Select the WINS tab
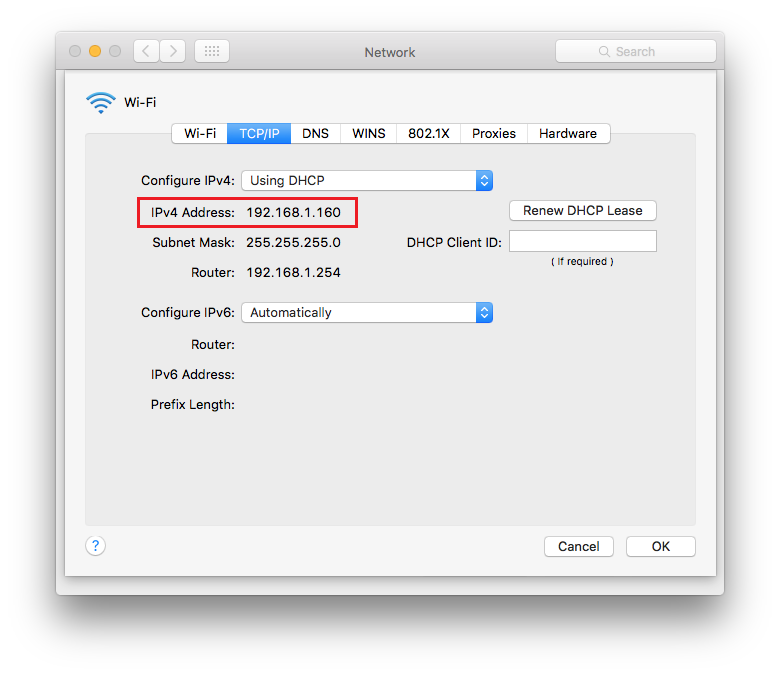Viewport: 780px width, 675px height. pyautogui.click(x=368, y=134)
